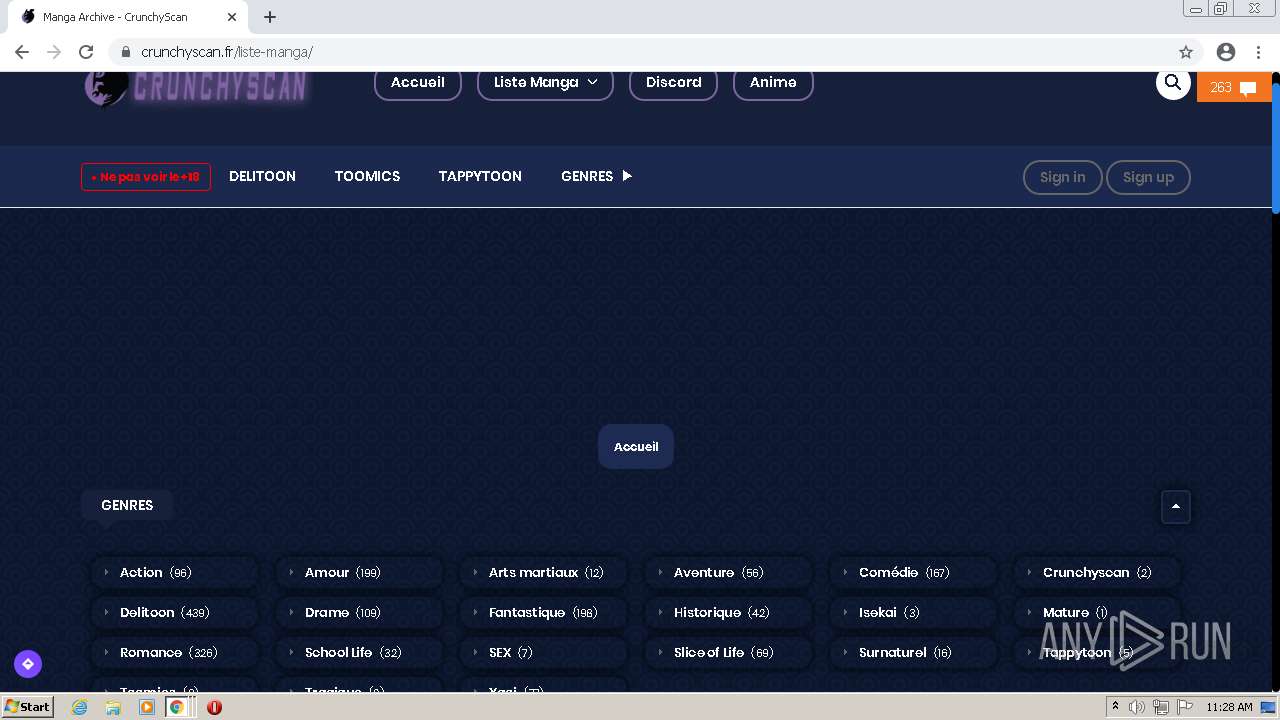Screen dimensions: 1280x720
Task: Open Internet Explorer from the taskbar
Action: [80, 707]
